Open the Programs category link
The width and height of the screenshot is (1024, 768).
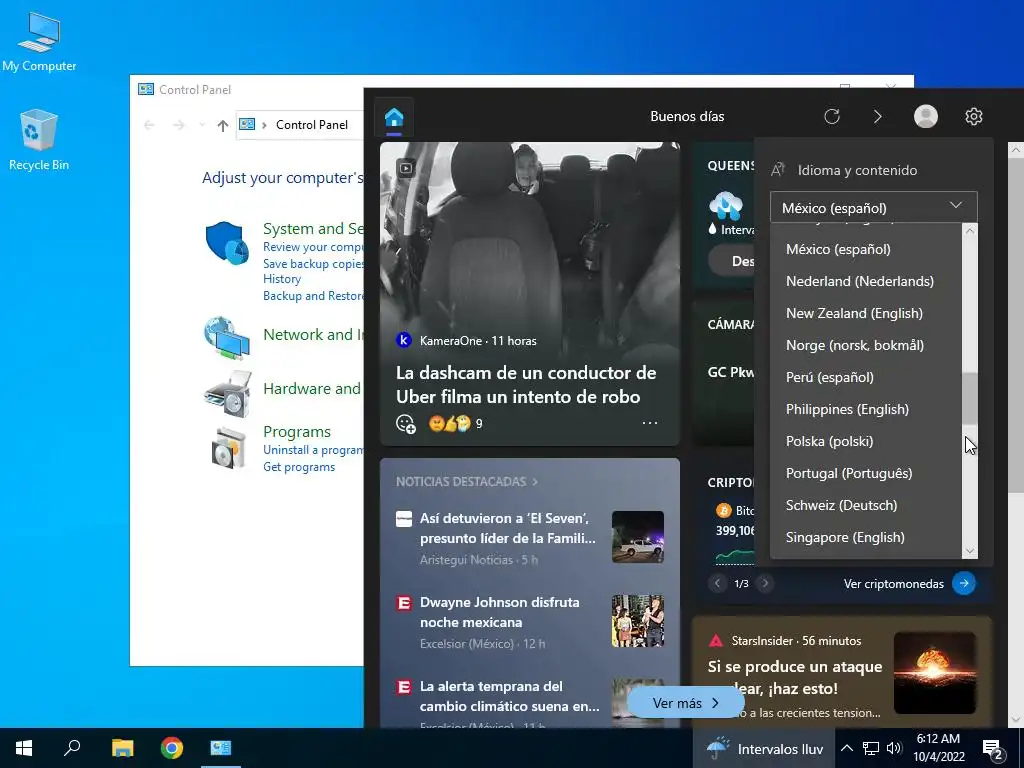[296, 432]
